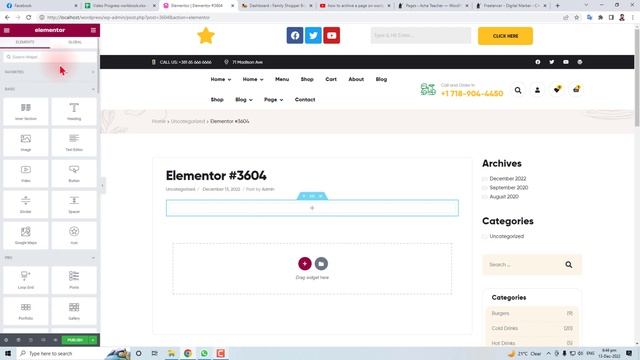
Task: Open the Contact nav item
Action: [305, 100]
